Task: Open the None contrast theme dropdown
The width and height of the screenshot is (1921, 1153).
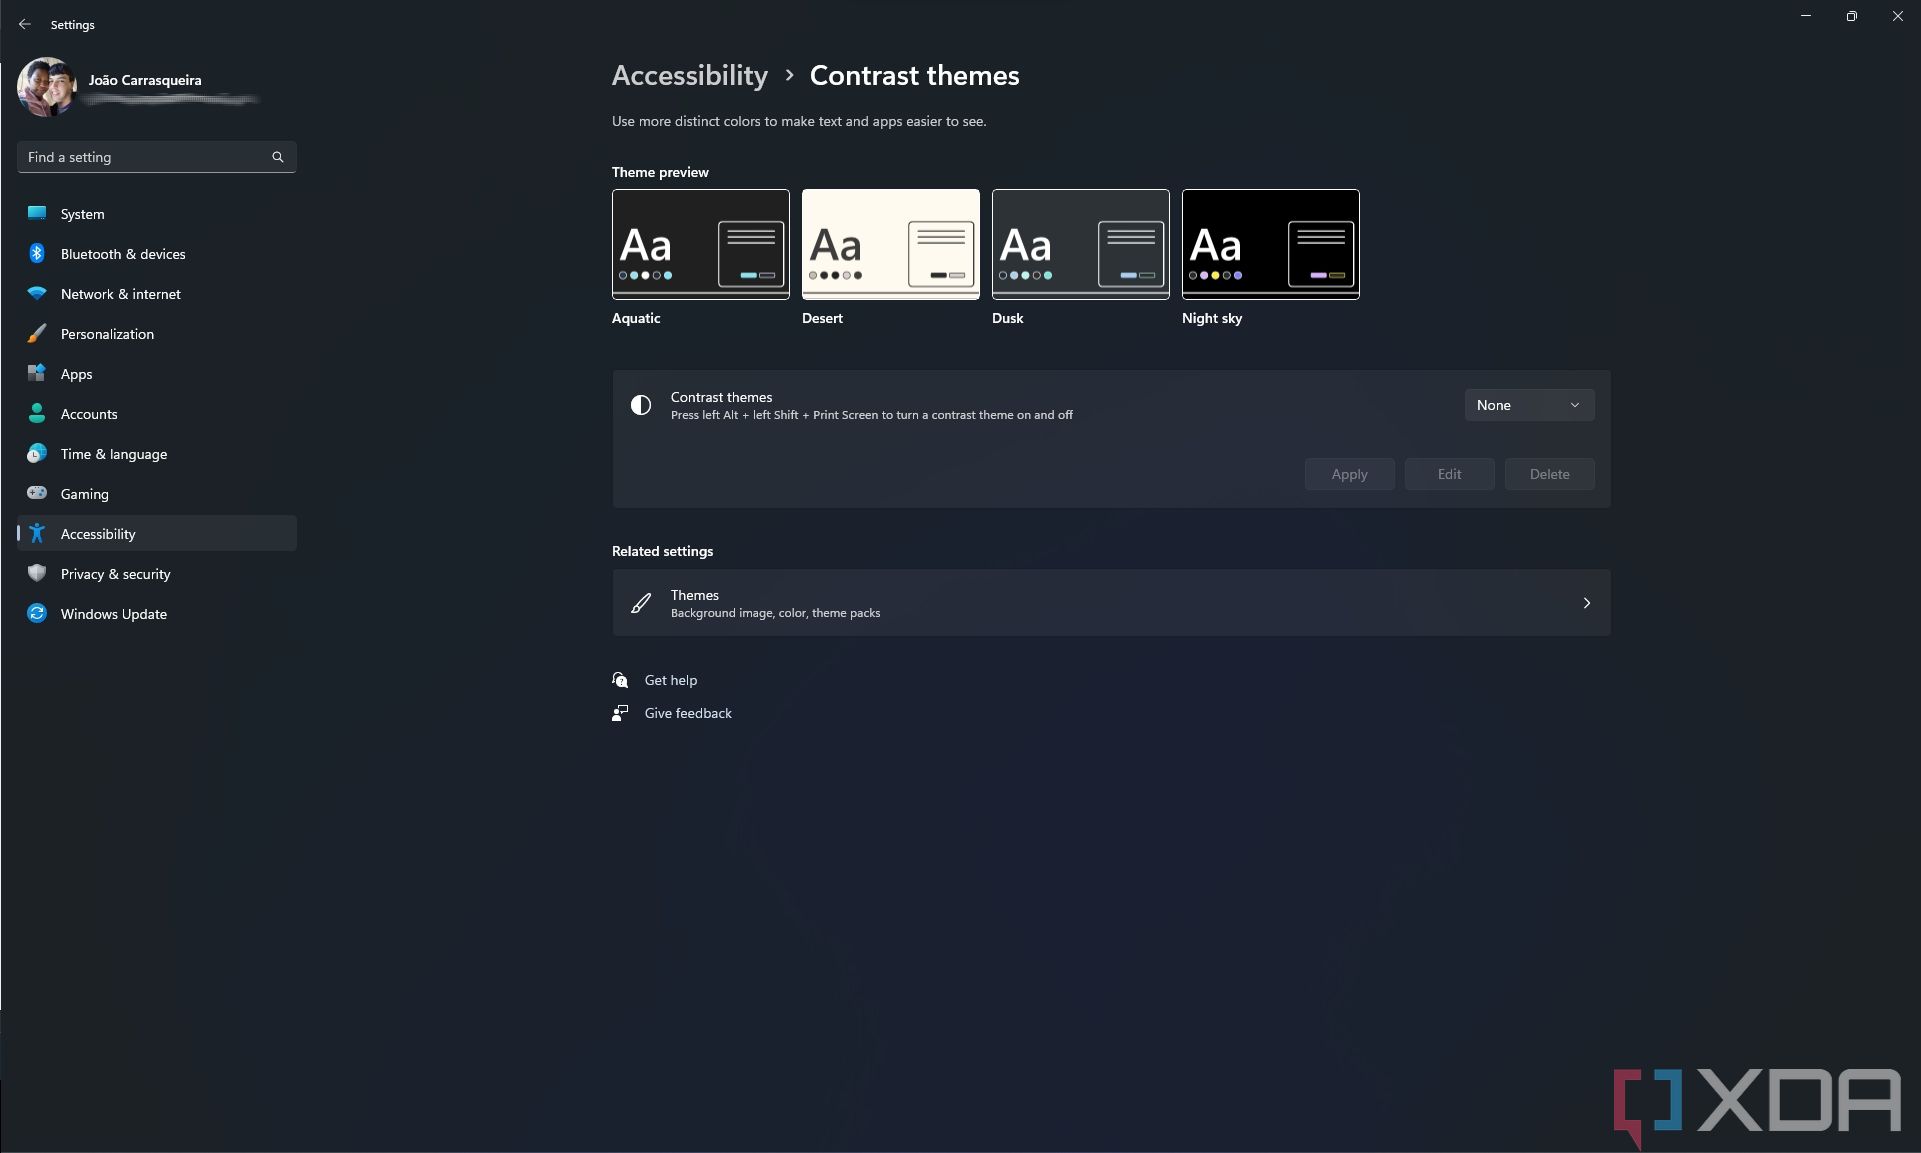Action: point(1528,405)
